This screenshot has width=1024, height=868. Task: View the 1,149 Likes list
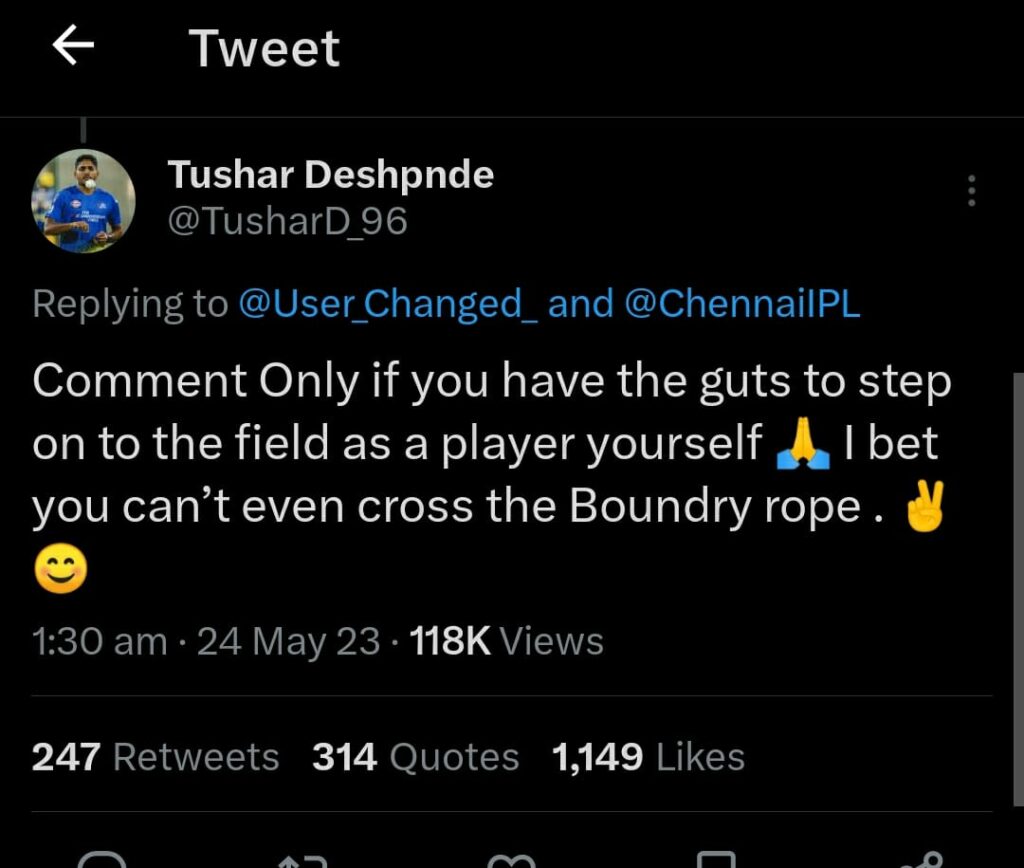pos(648,757)
